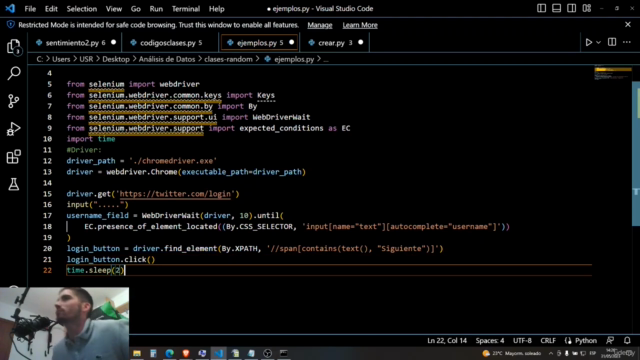Expand the 'USR' breadcrumb segment
The image size is (640, 360).
pos(86,59)
